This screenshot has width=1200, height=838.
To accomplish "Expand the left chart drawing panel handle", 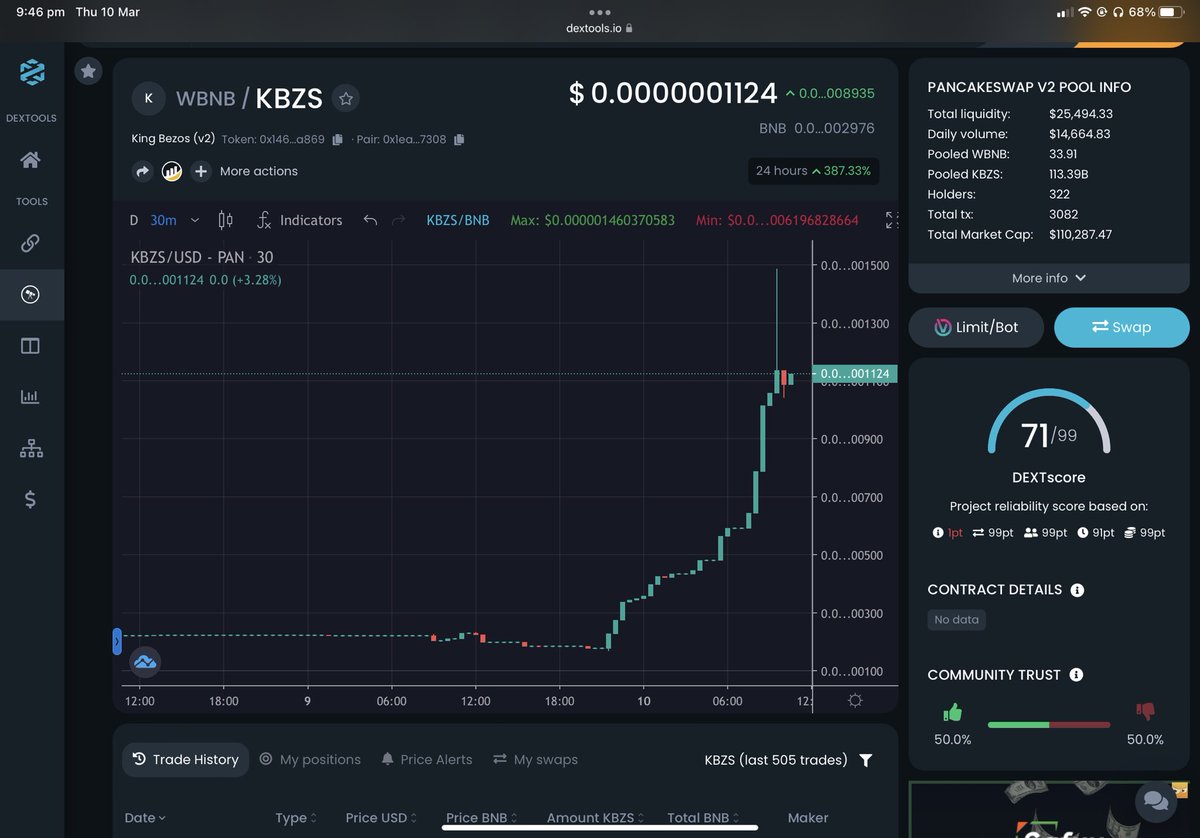I will (117, 641).
